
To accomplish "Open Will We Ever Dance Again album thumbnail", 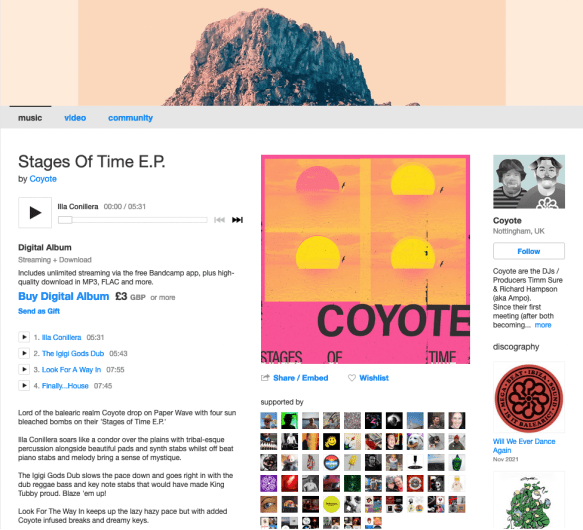I will click(529, 397).
